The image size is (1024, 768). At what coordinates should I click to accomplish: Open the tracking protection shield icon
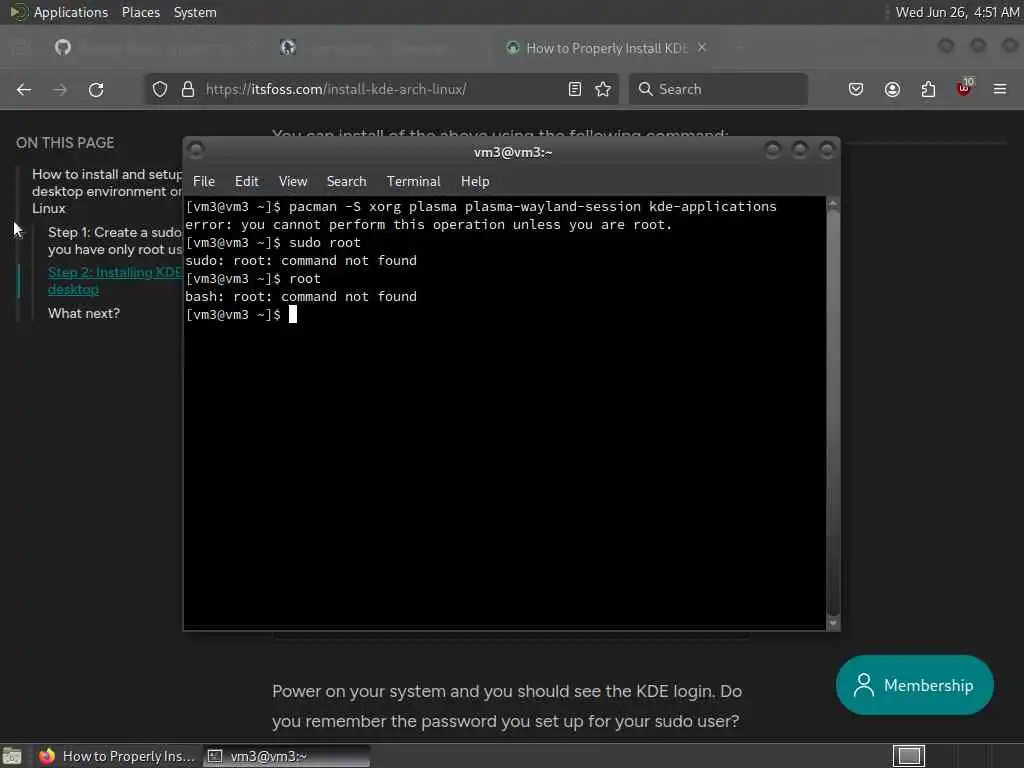point(160,89)
